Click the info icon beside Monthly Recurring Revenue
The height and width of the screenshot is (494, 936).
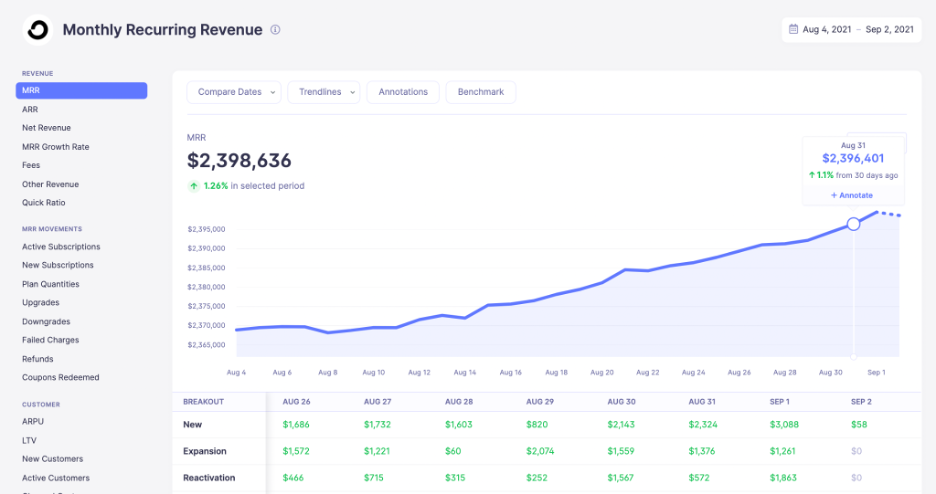275,30
